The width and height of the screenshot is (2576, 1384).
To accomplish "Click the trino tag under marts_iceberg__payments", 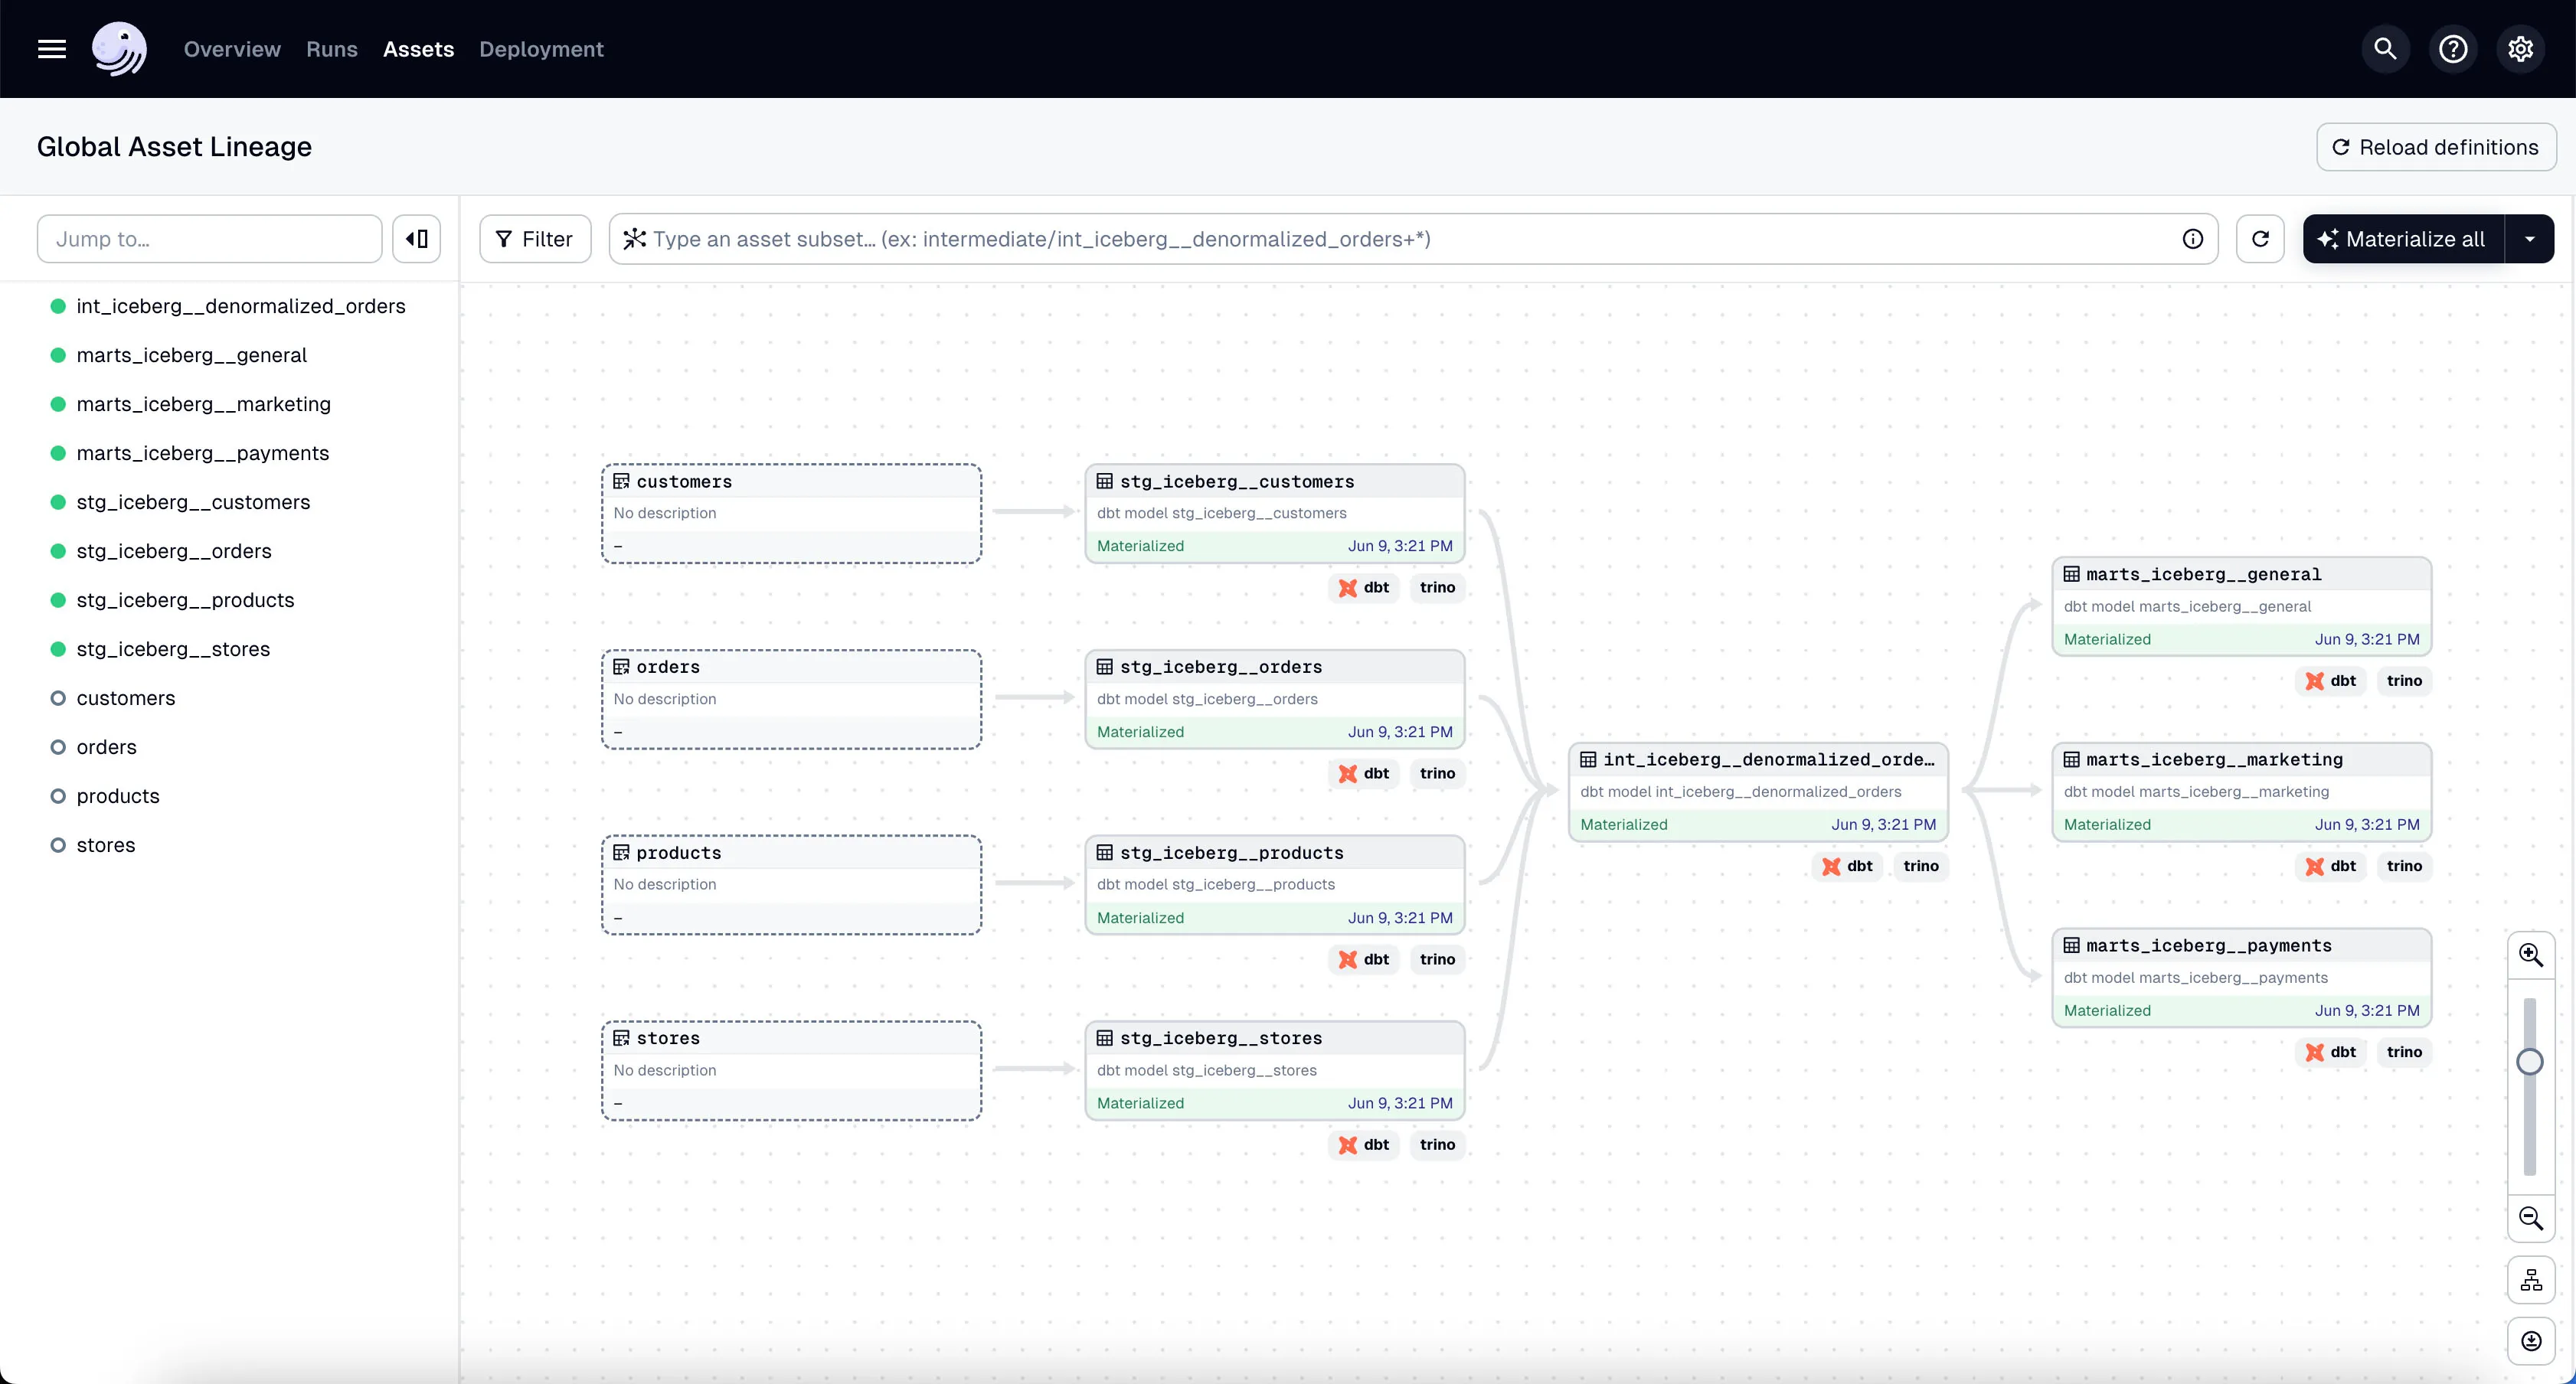I will (x=2404, y=1052).
